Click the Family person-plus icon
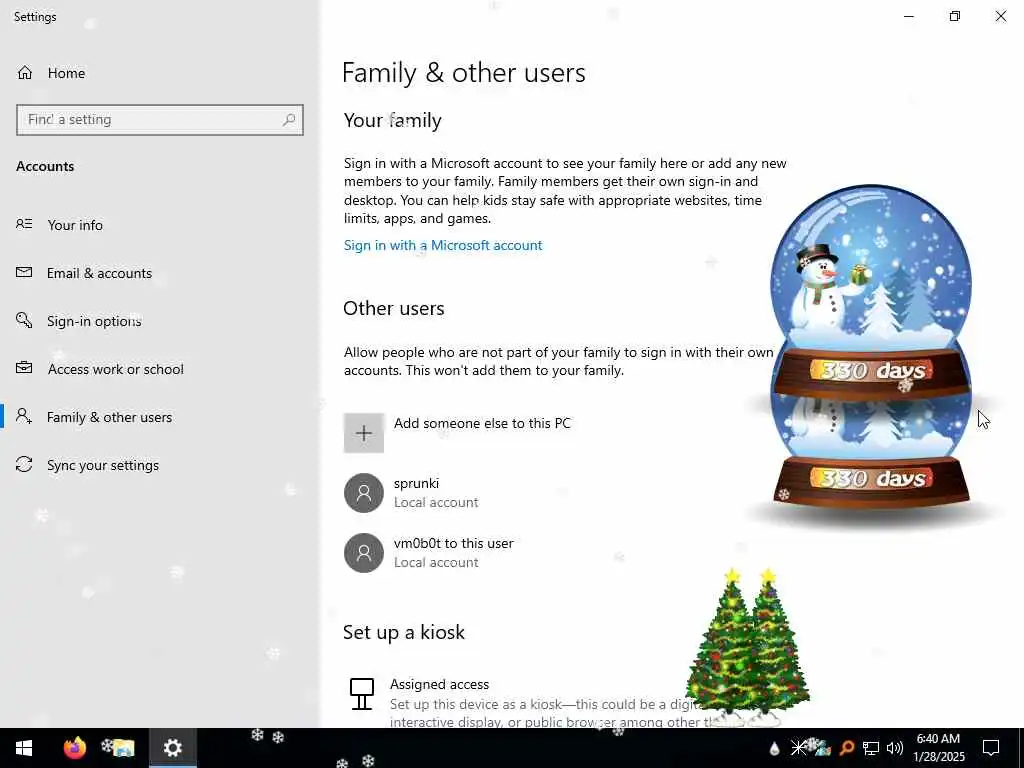Viewport: 1024px width, 768px height. 24,416
